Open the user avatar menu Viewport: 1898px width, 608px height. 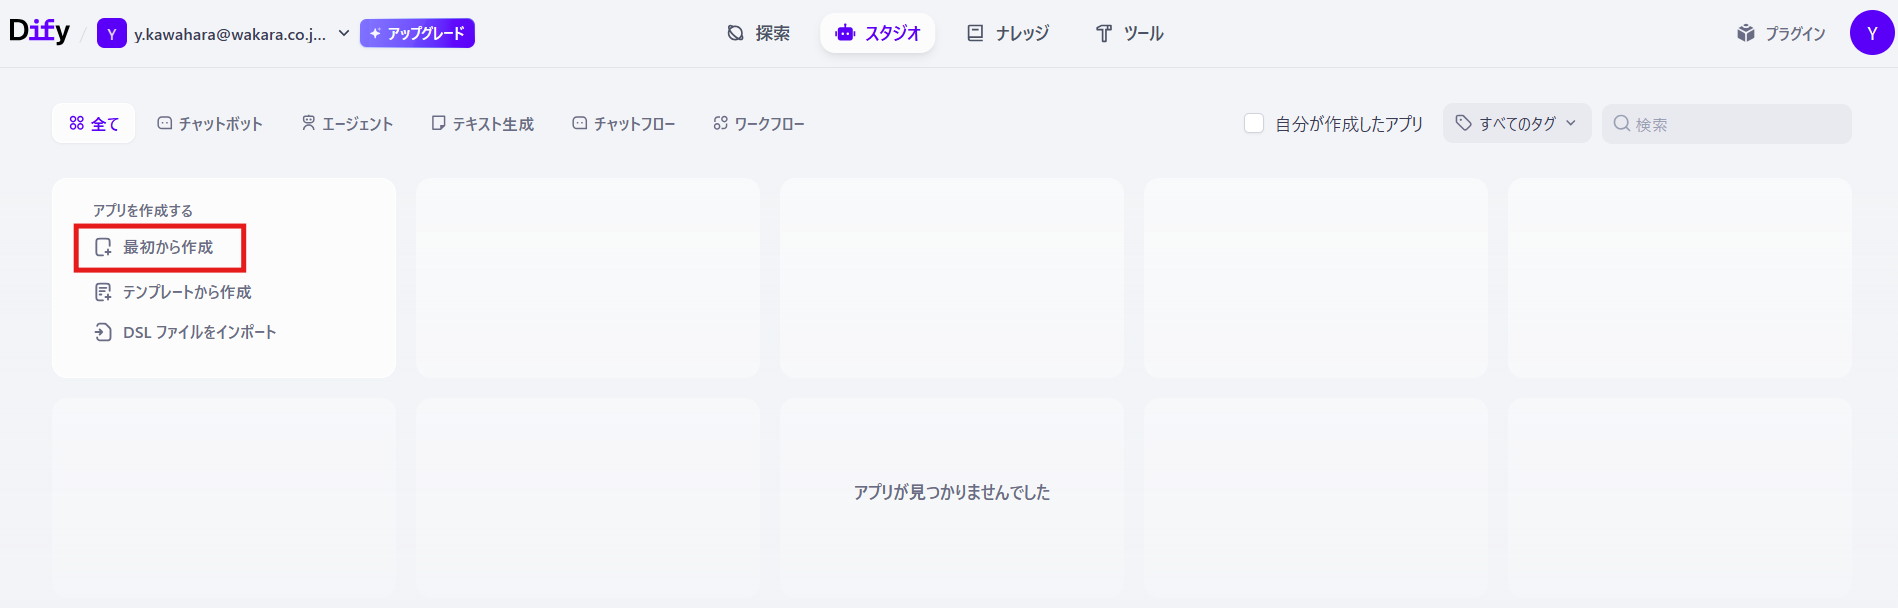coord(1871,33)
